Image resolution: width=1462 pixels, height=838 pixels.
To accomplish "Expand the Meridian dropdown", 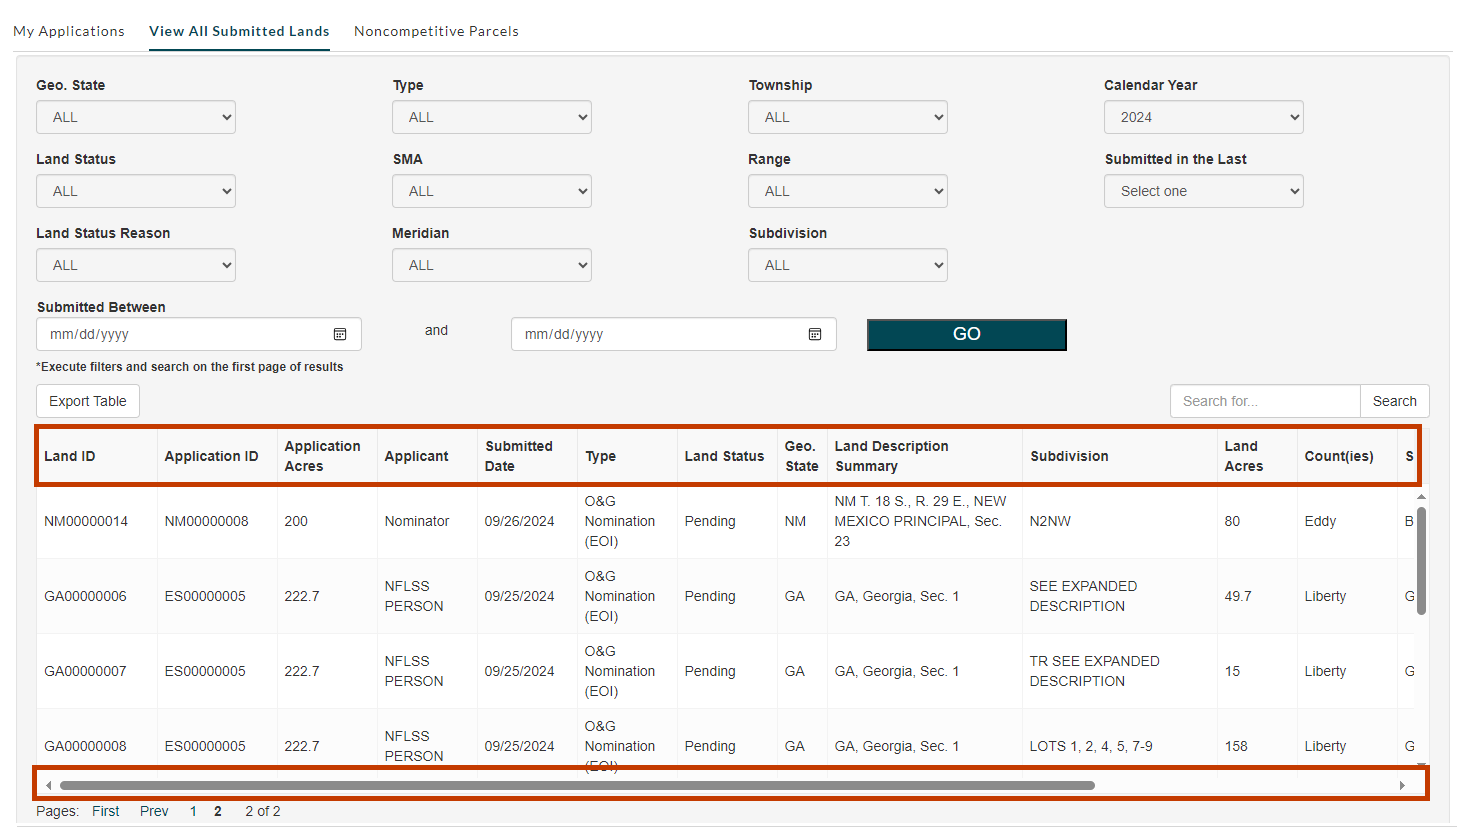I will point(491,265).
